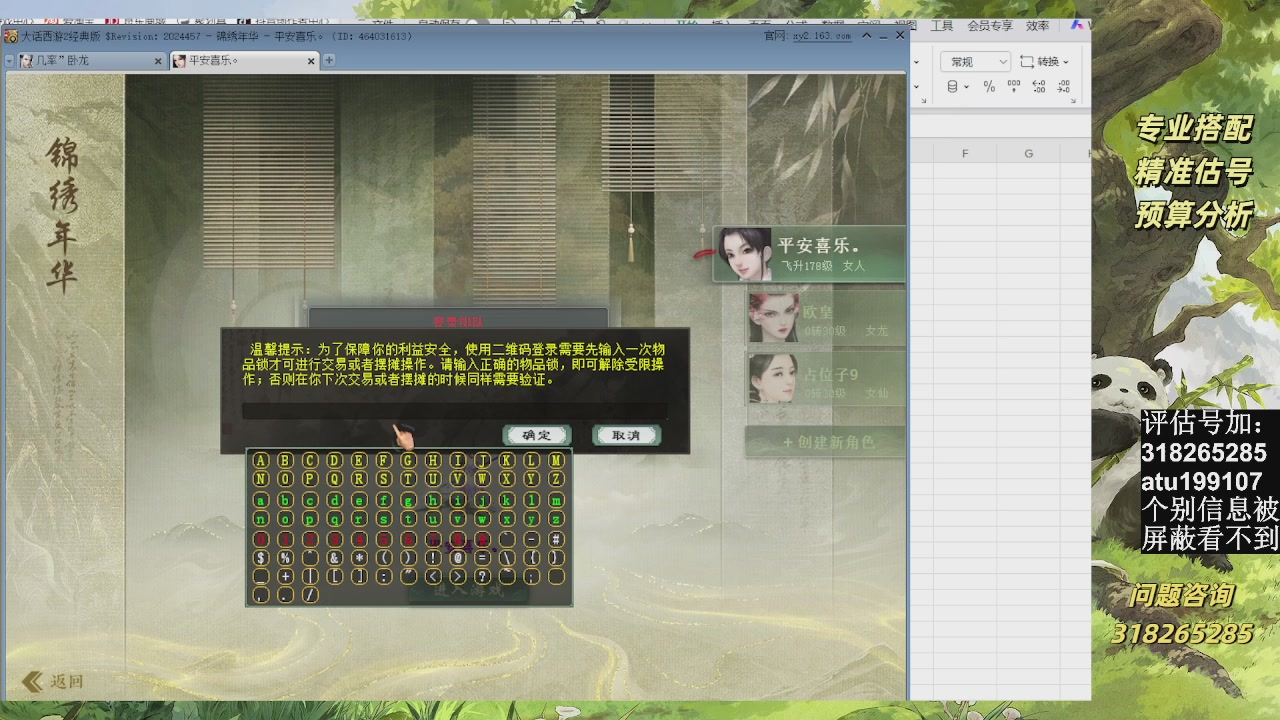Click the / symbol key
This screenshot has width=1280, height=720.
tap(310, 595)
